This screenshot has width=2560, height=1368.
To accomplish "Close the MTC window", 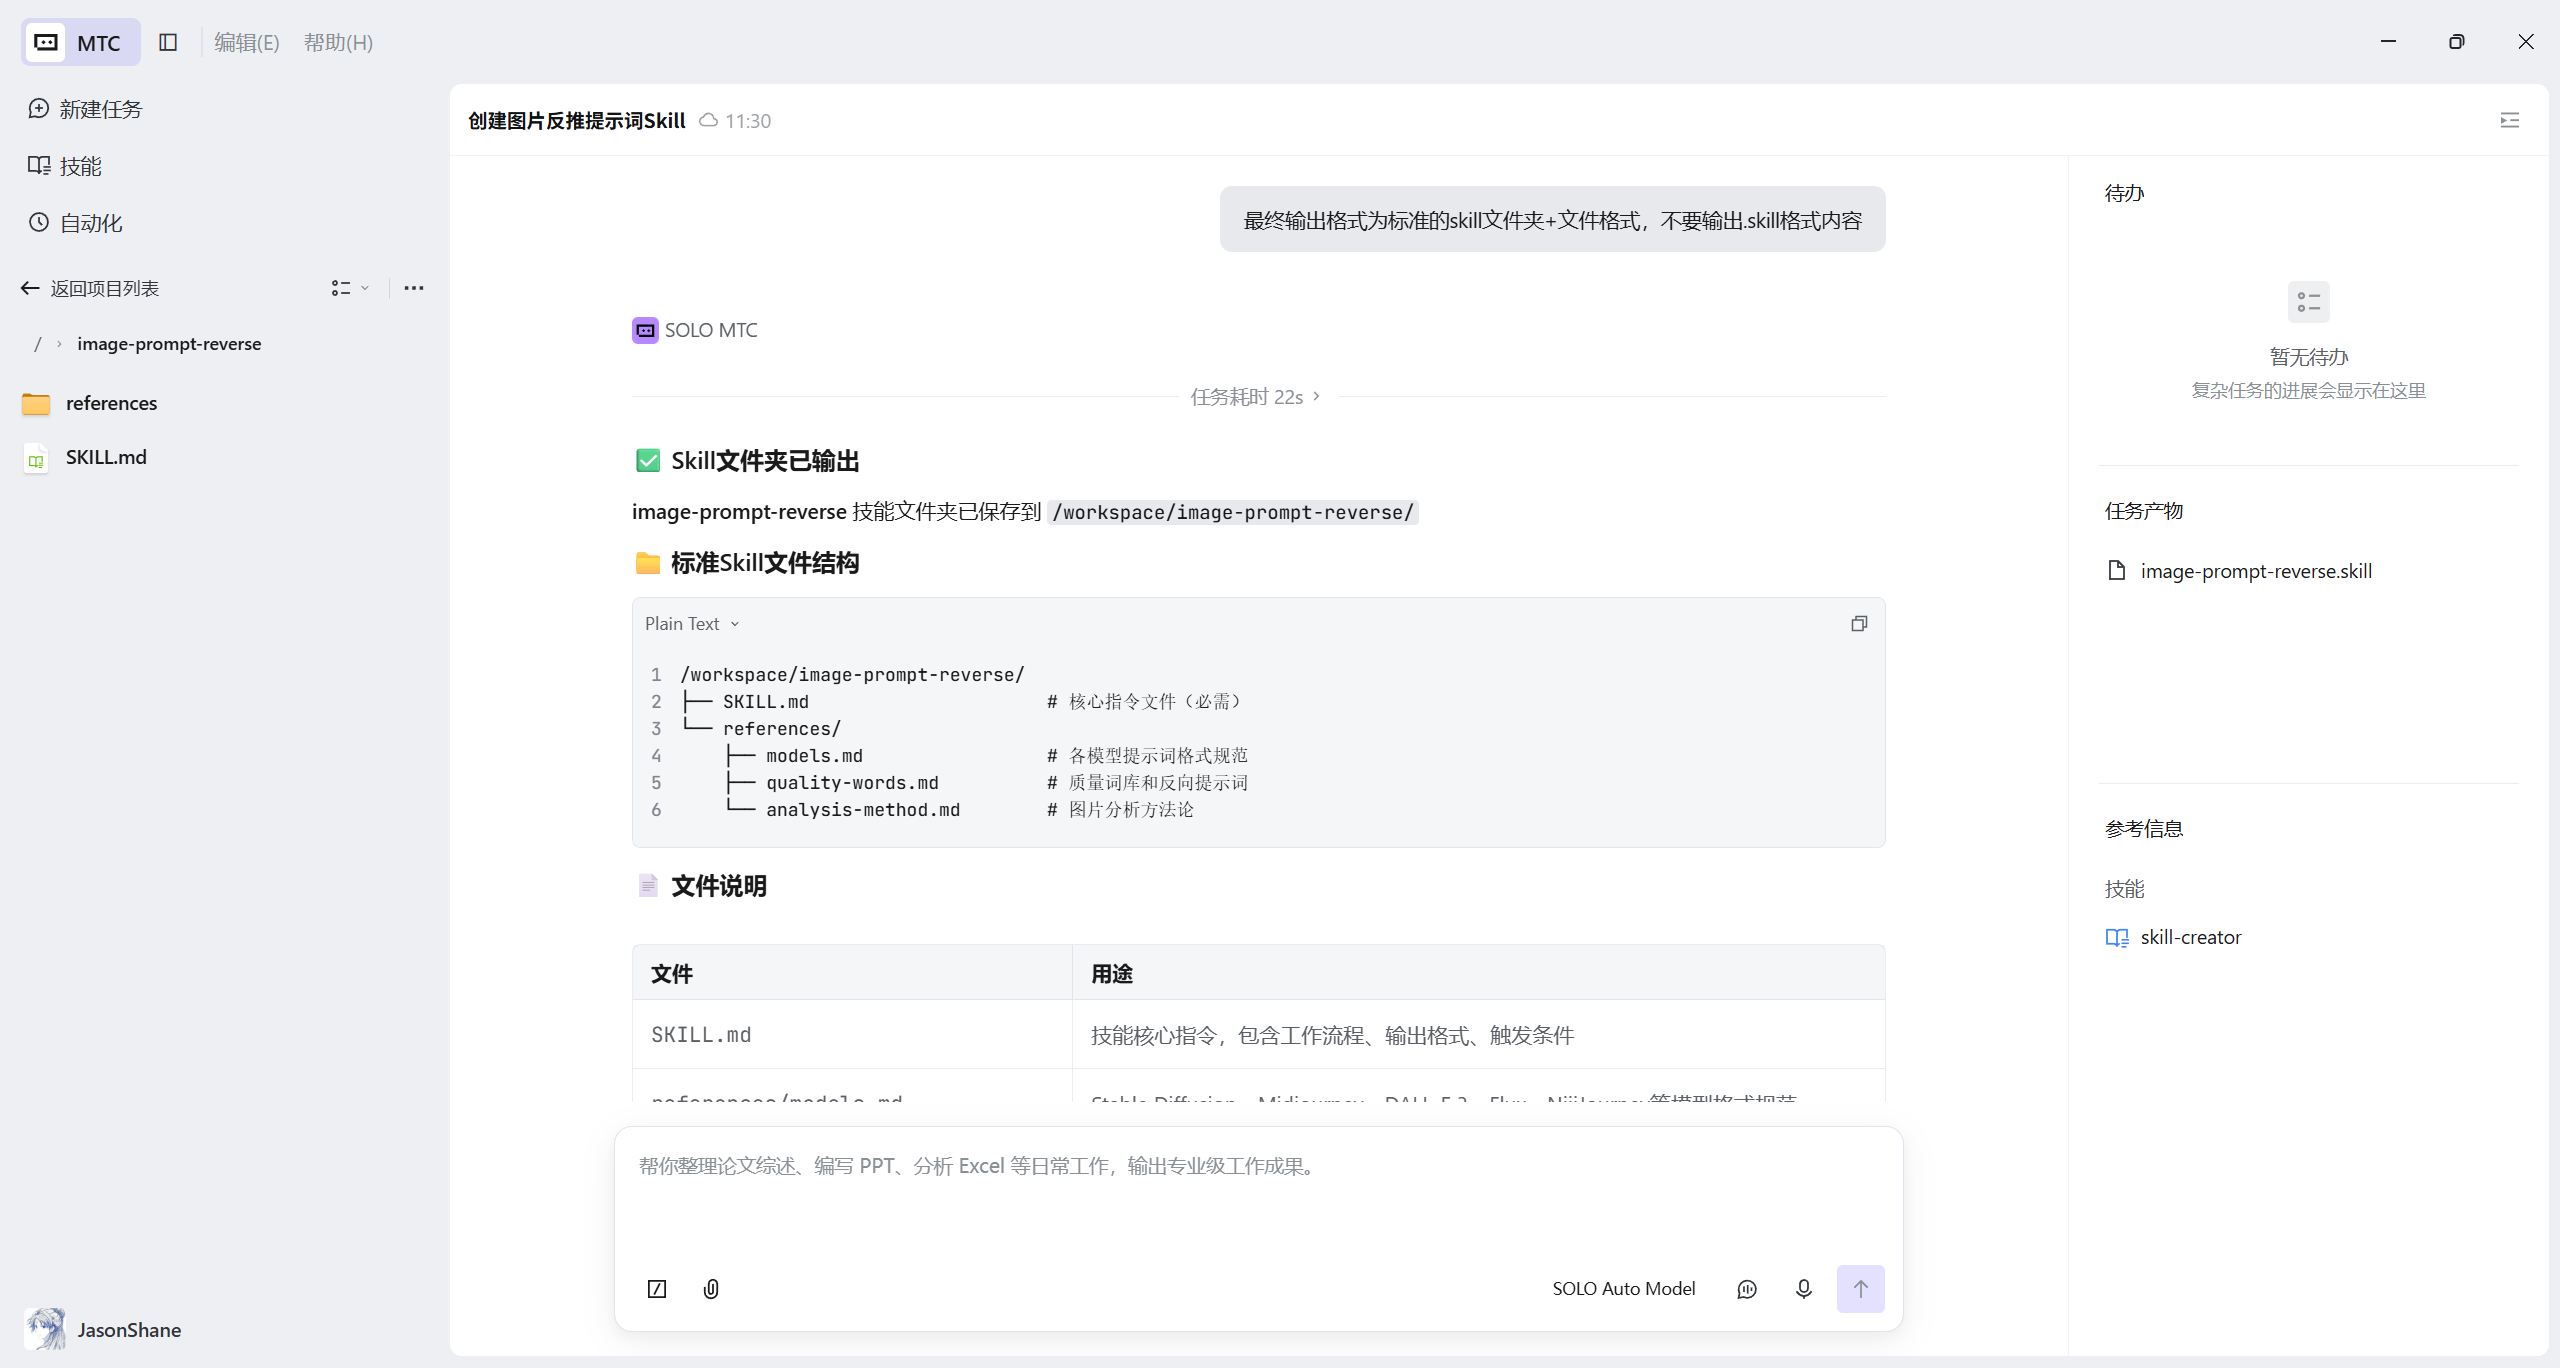I will [x=2526, y=42].
